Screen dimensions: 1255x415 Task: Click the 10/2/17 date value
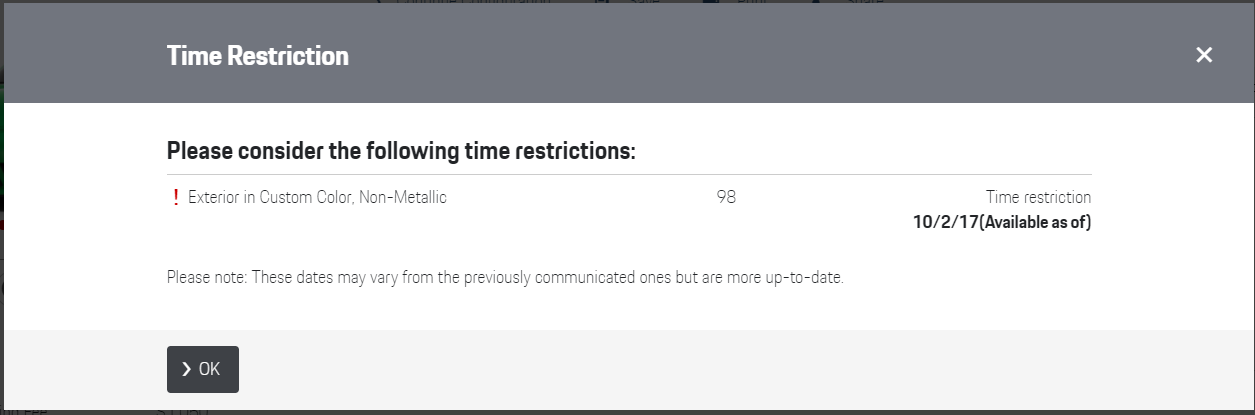945,222
